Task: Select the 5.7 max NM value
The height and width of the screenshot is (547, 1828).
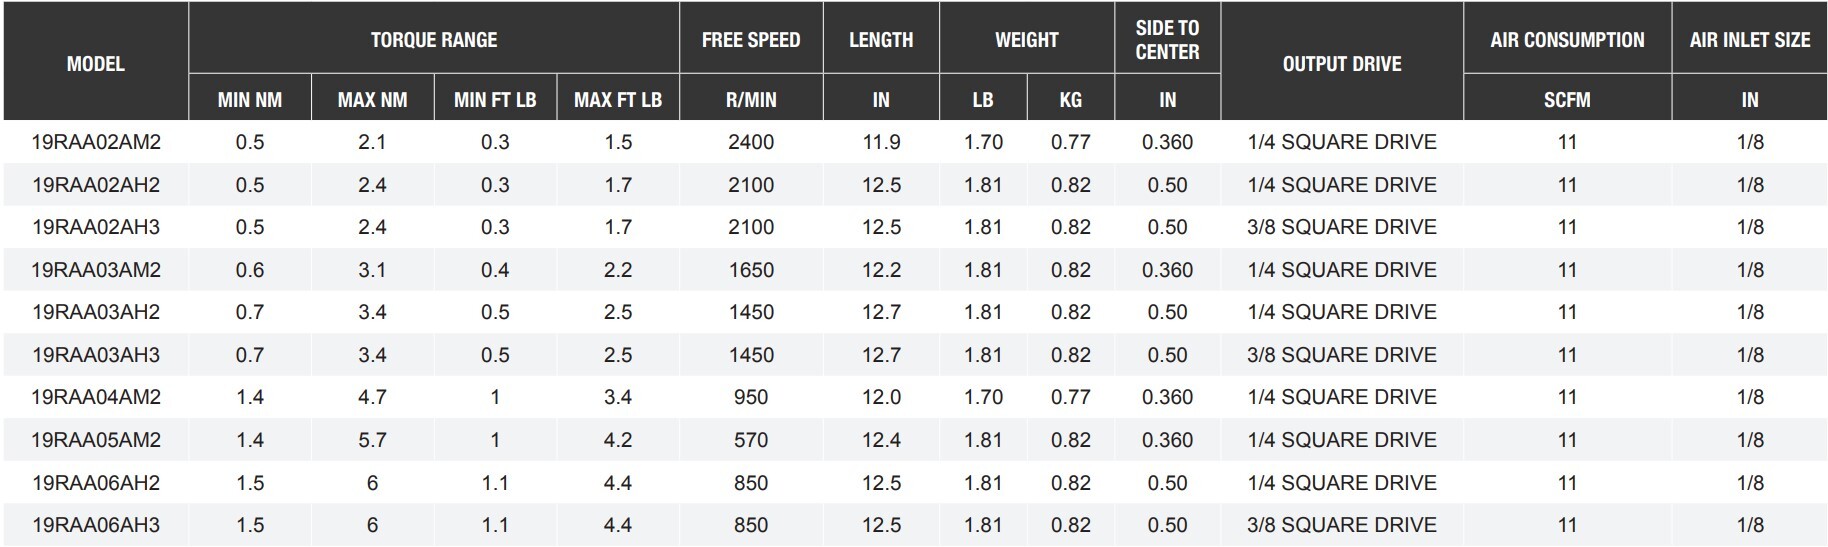Action: 372,440
